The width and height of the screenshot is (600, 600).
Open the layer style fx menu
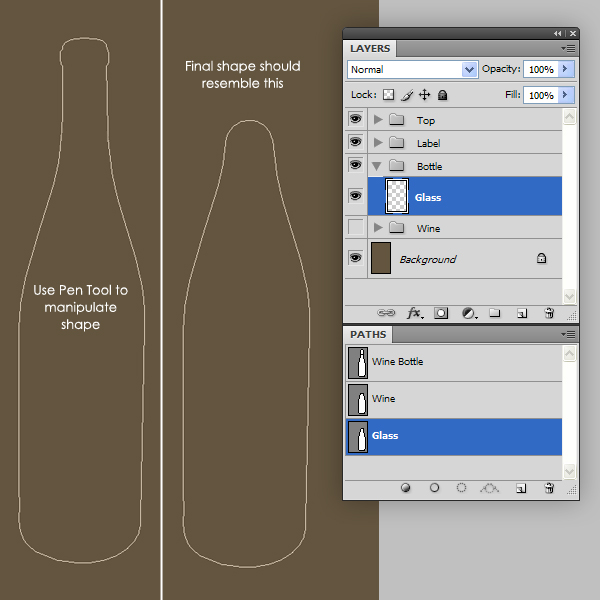tap(415, 313)
